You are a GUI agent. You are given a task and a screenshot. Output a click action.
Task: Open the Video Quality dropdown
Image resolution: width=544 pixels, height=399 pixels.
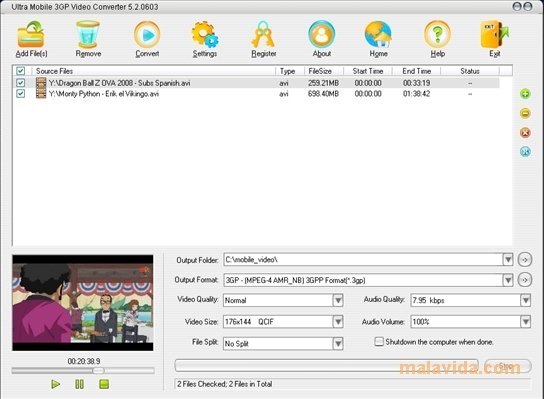click(x=338, y=300)
